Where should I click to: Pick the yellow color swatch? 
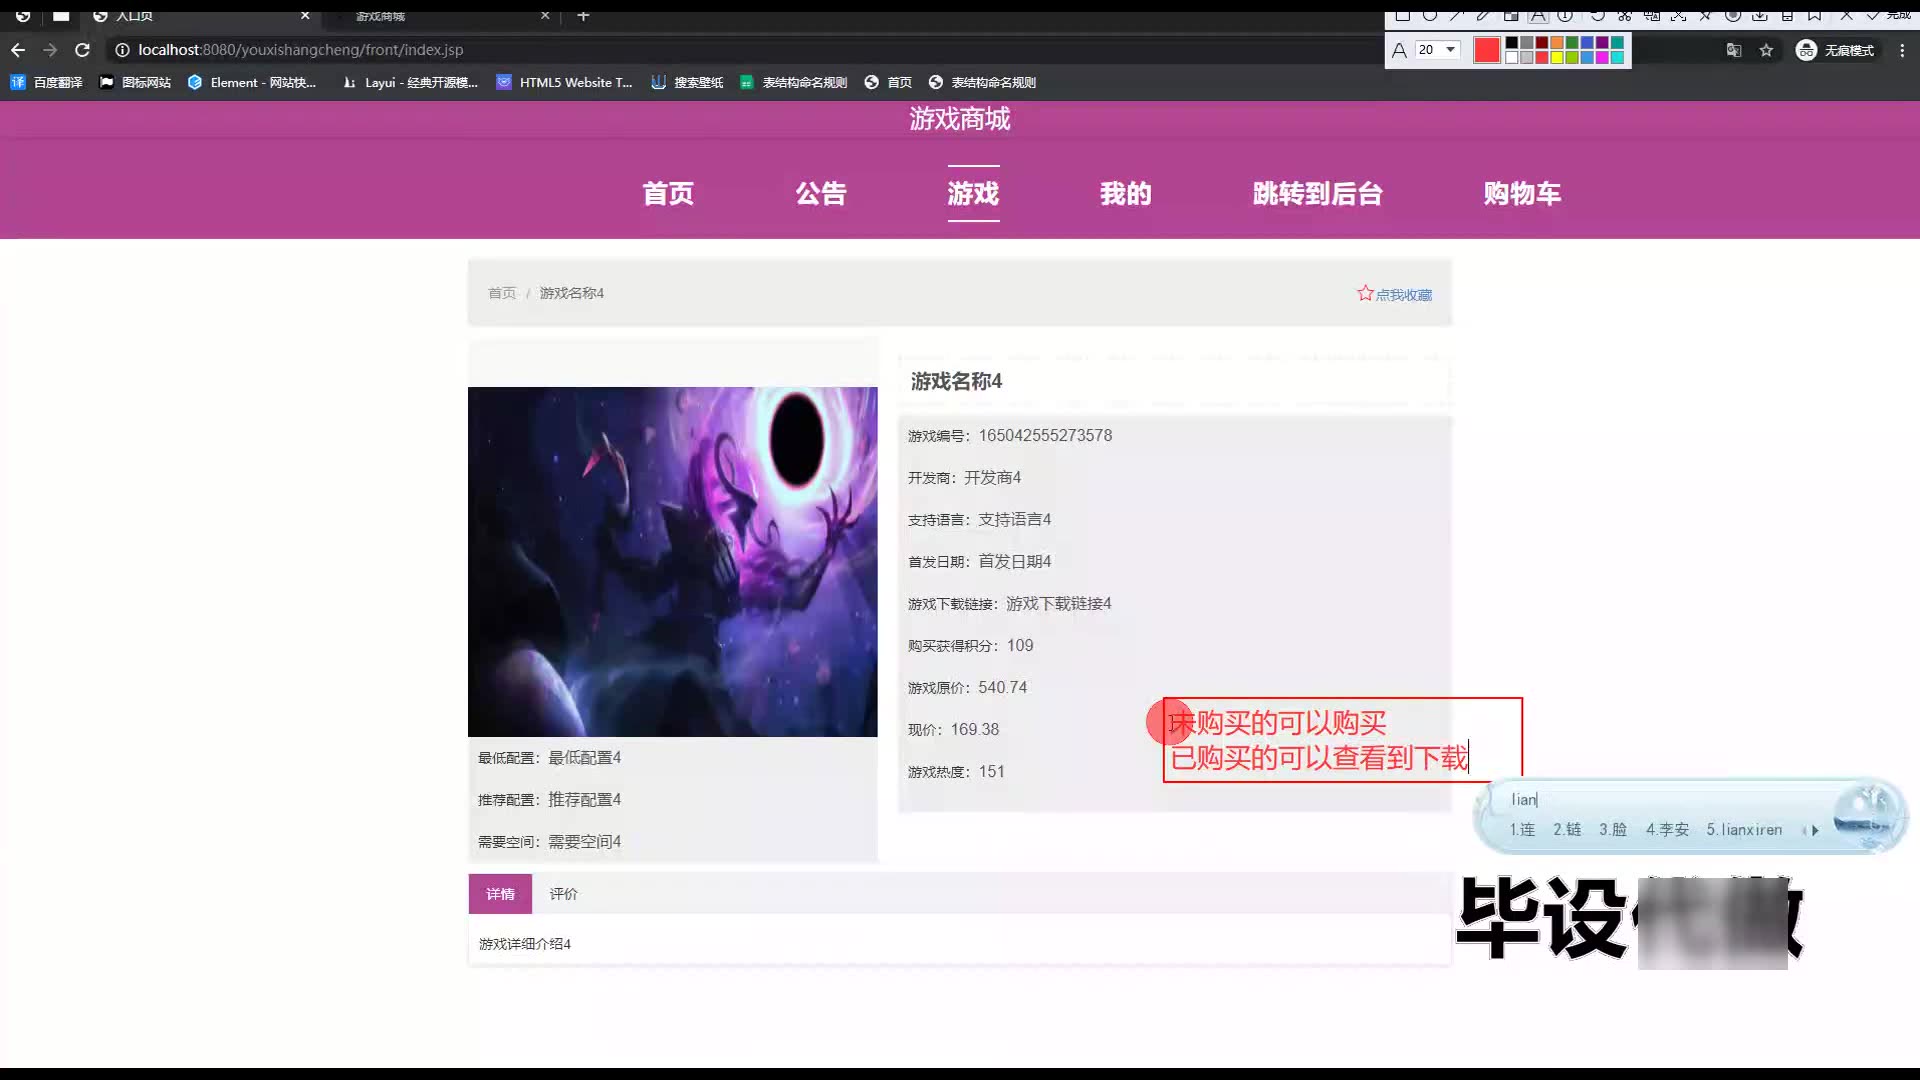point(1557,57)
